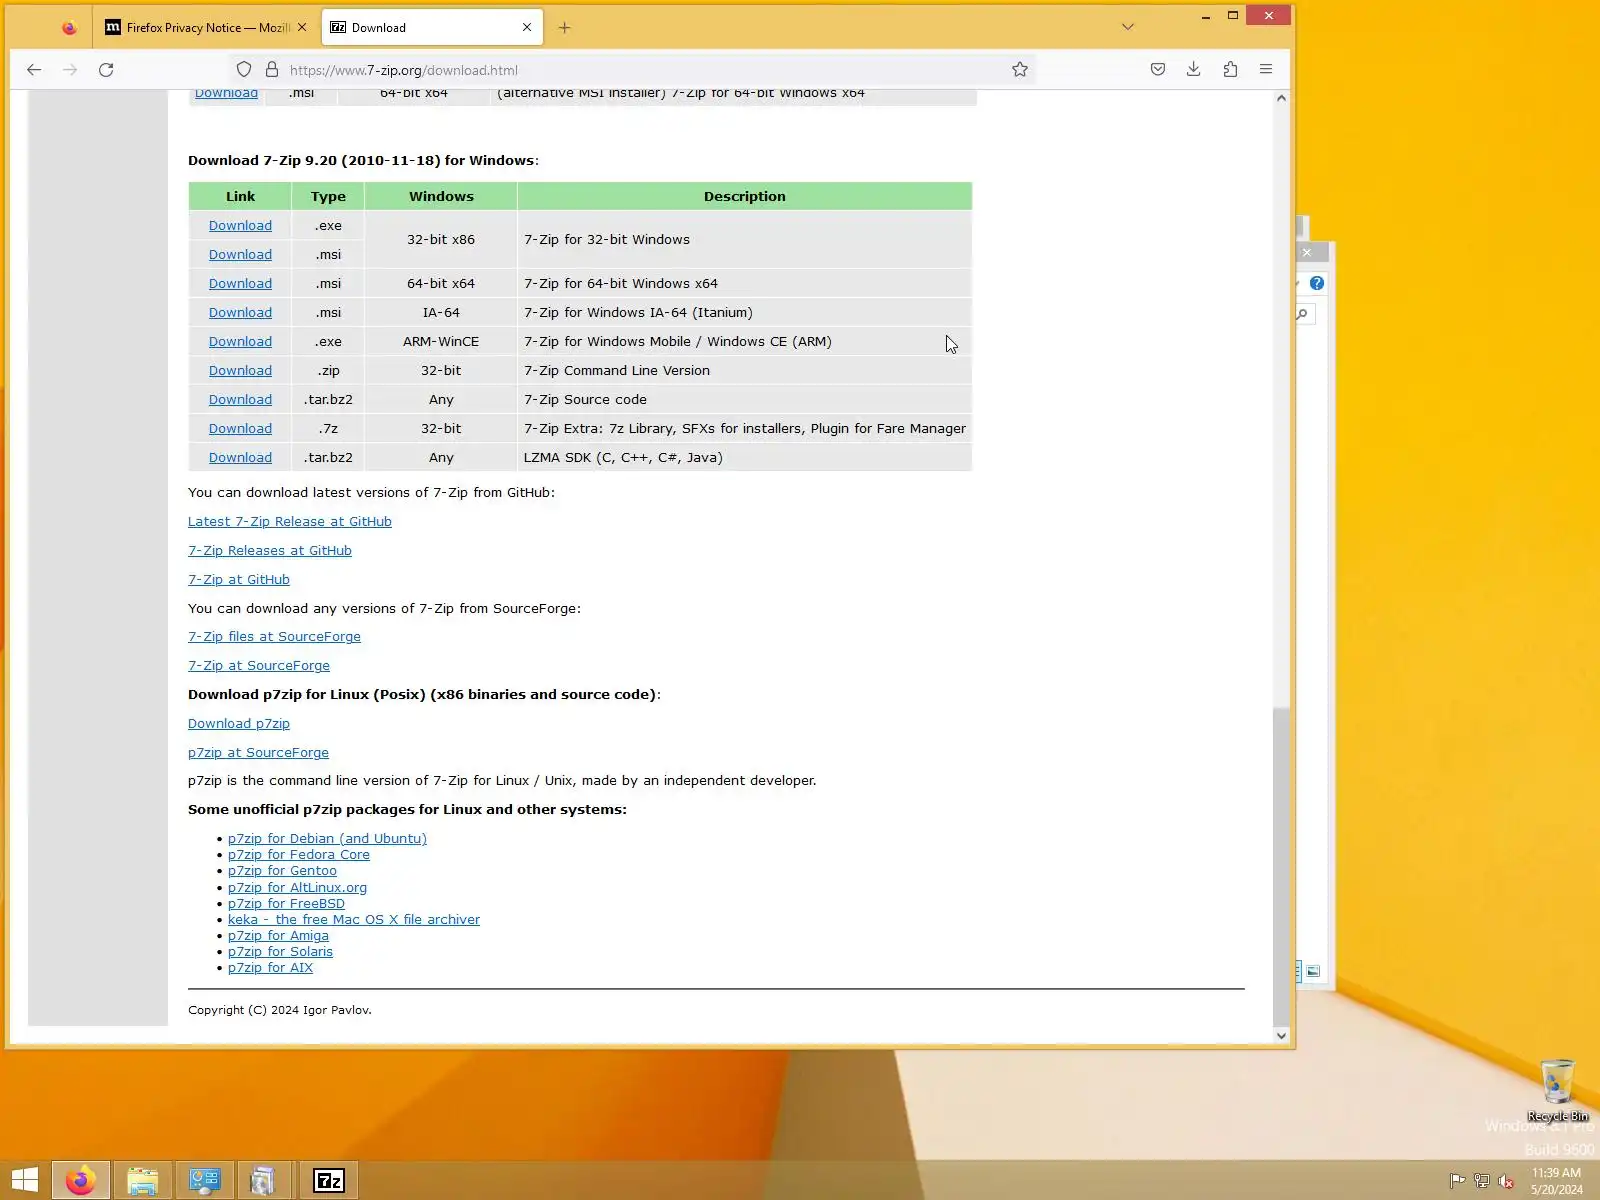Screen dimensions: 1600x1200
Task: Download the IA-64 Itanium installer
Action: pyautogui.click(x=240, y=313)
